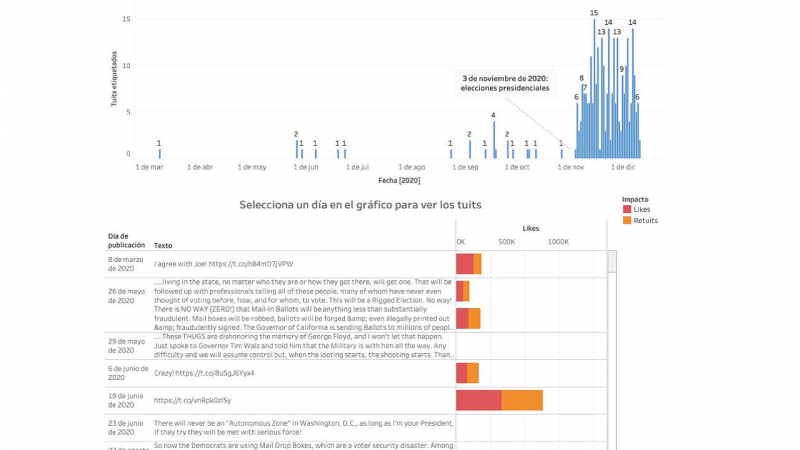Image resolution: width=800 pixels, height=450 pixels.
Task: Select the March bar labeled 1
Action: (x=160, y=154)
